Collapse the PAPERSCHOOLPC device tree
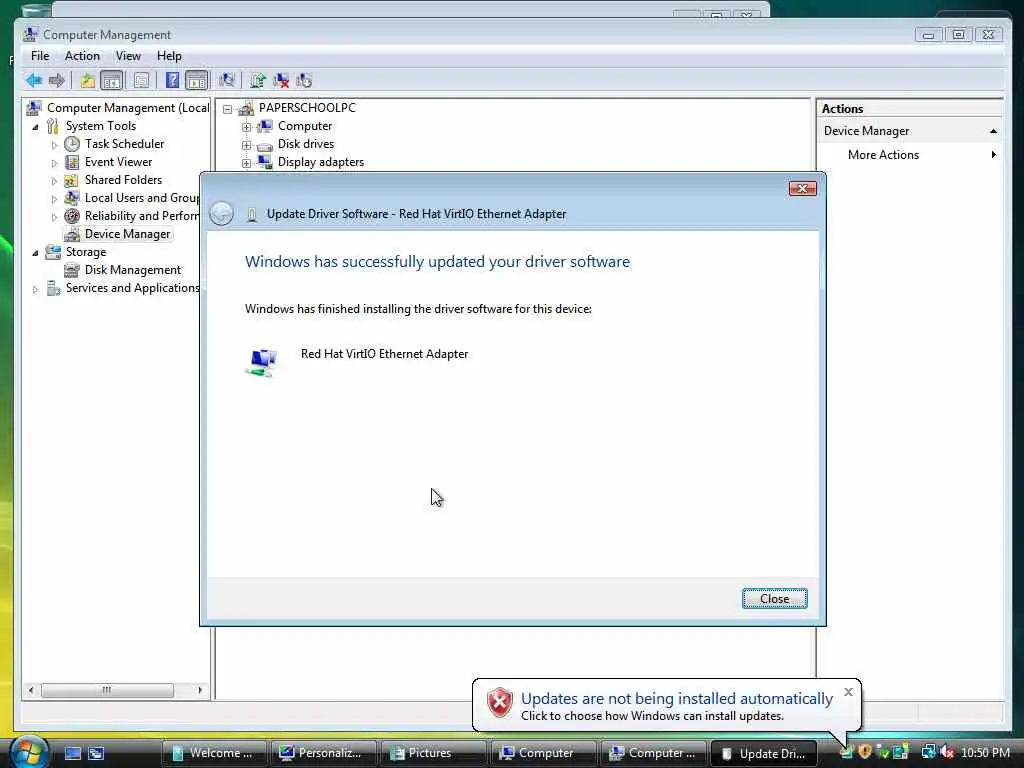Image resolution: width=1024 pixels, height=768 pixels. [x=227, y=109]
